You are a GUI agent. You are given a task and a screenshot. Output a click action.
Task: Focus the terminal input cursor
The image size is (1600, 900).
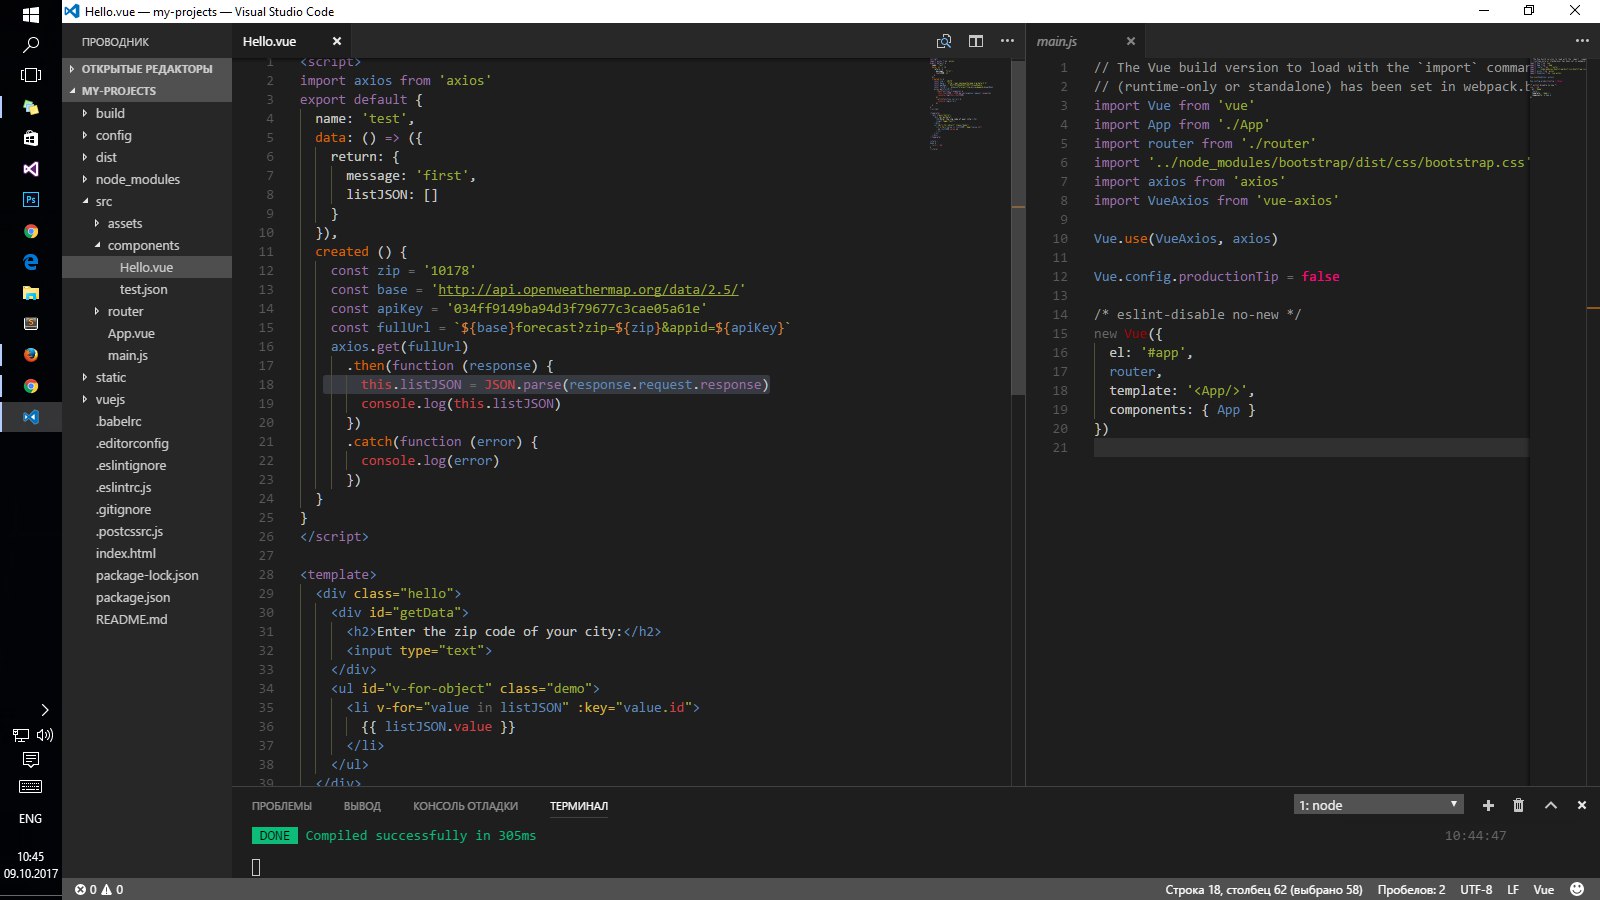tap(256, 867)
